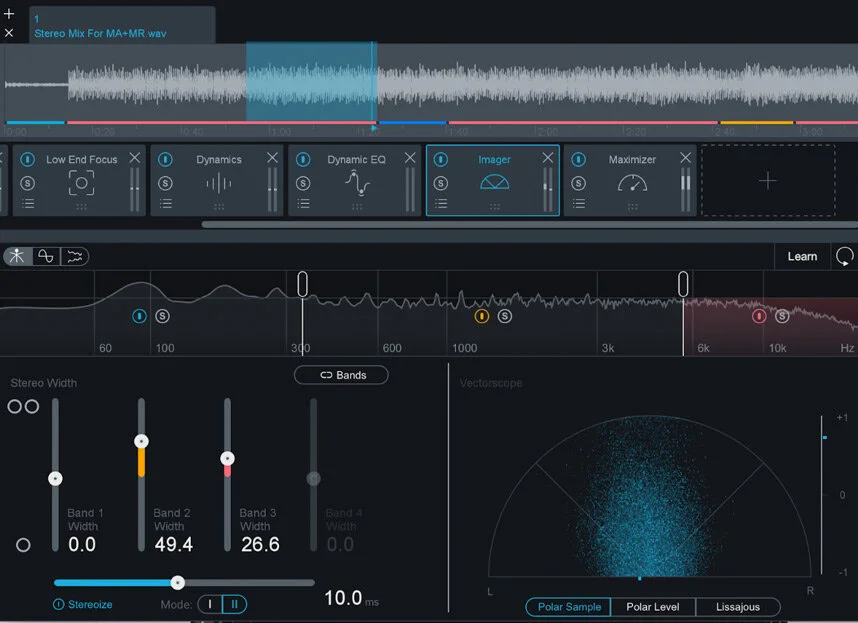Select the Lissajous vectorscope tab
The image size is (858, 623).
[x=739, y=607]
